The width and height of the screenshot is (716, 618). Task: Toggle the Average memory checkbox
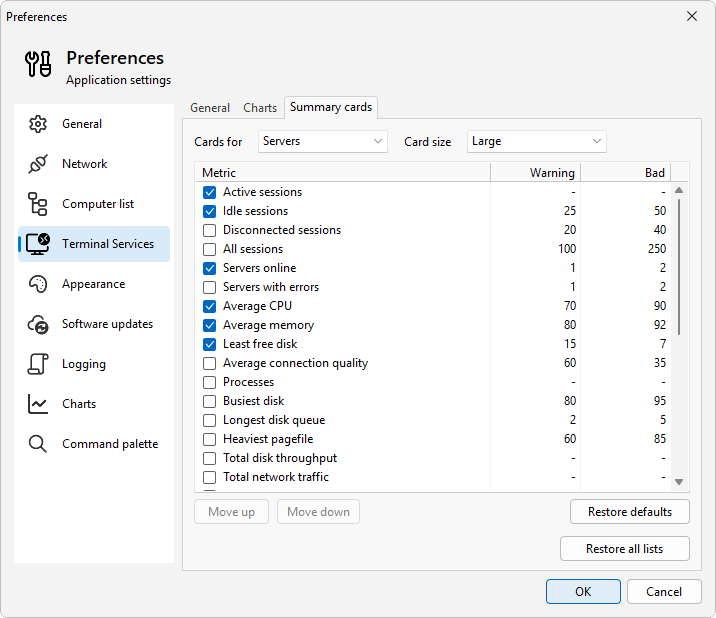(210, 325)
